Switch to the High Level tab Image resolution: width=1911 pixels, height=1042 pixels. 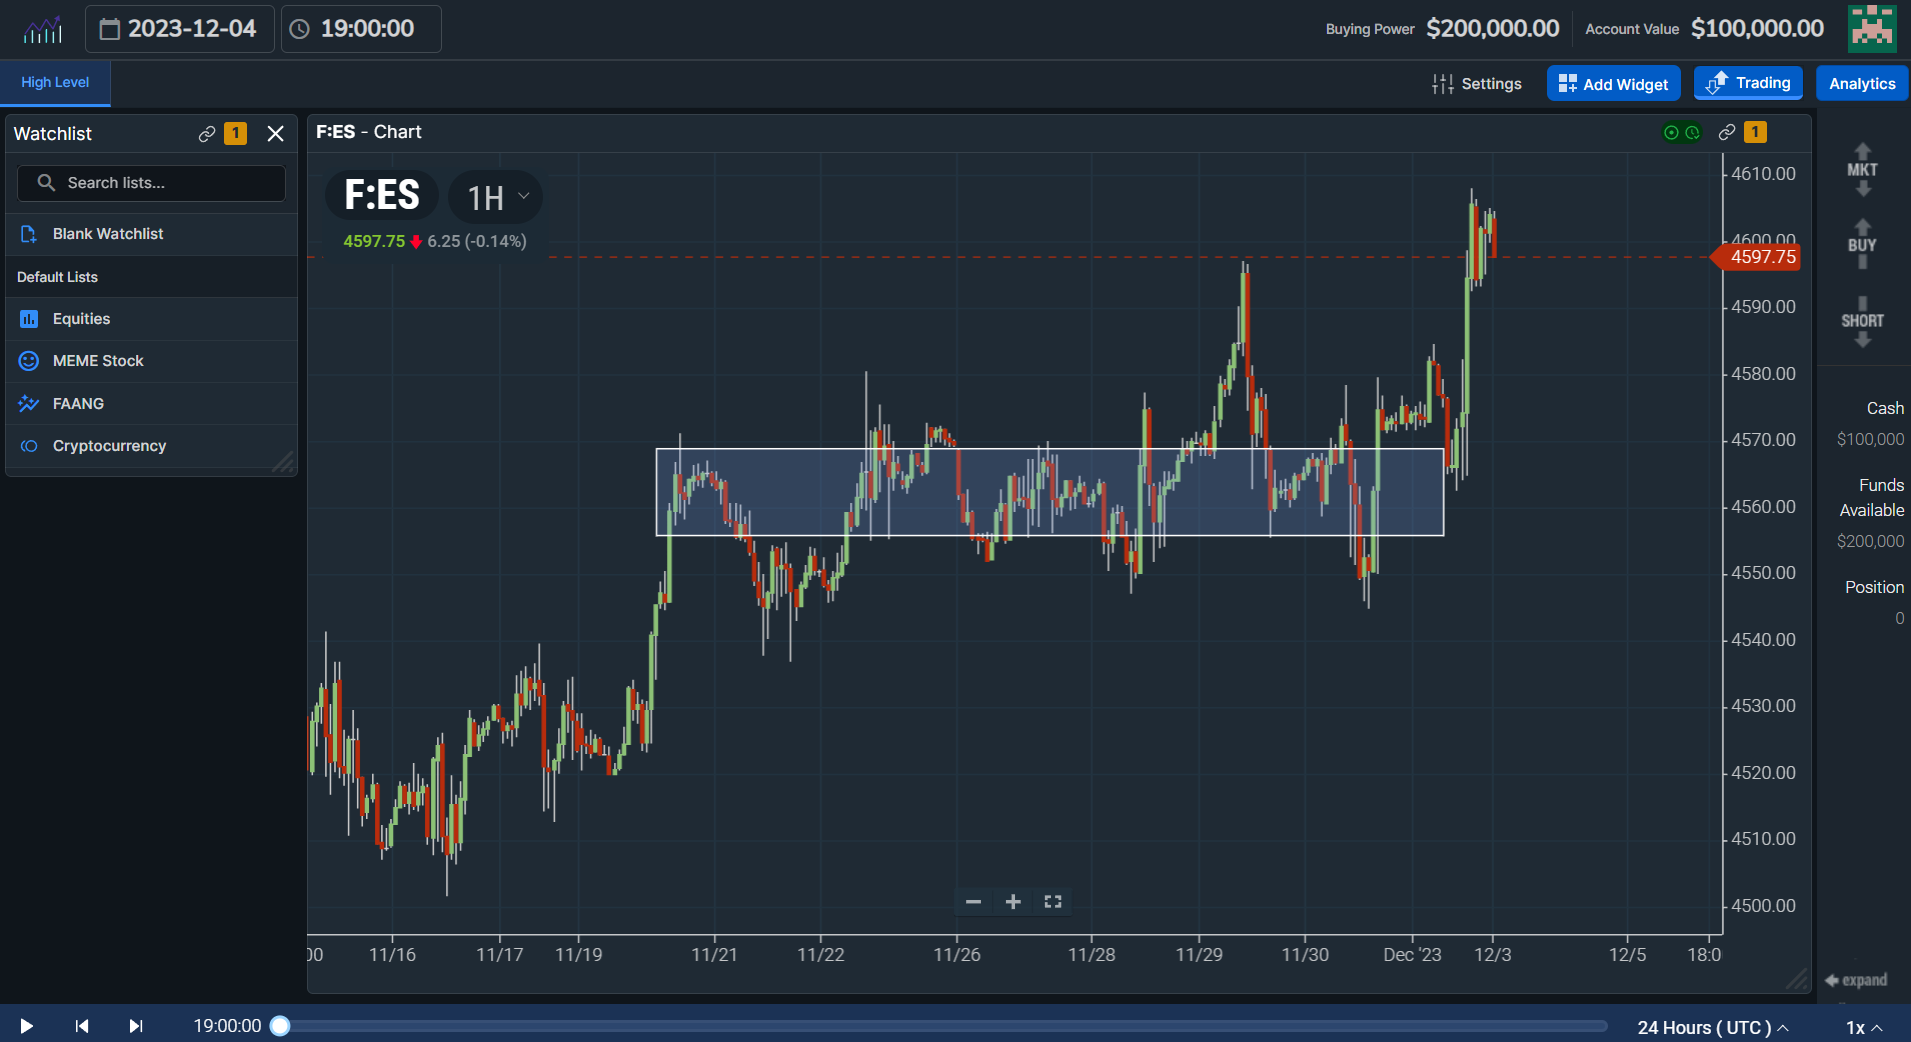point(54,82)
